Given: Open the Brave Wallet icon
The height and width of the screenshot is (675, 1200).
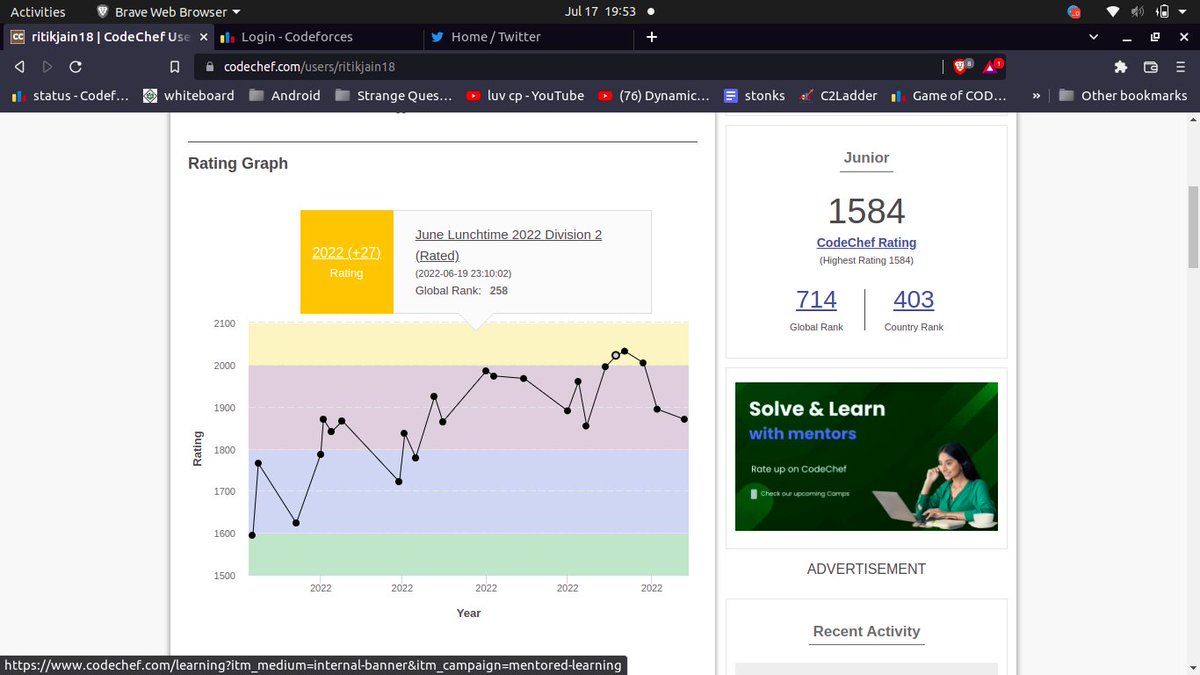Looking at the screenshot, I should (x=1150, y=67).
